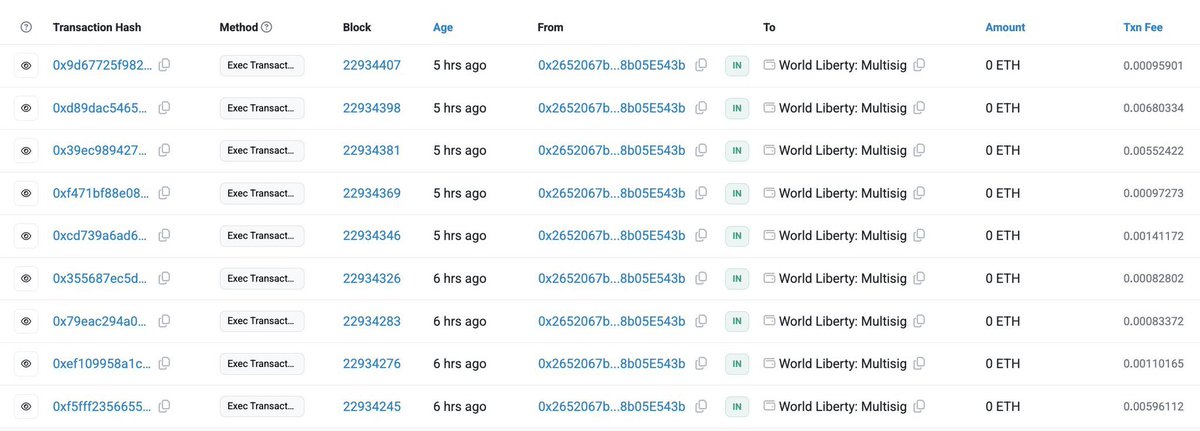The height and width of the screenshot is (431, 1200).
Task: Select fee value 0.00141172
Action: tap(1154, 236)
